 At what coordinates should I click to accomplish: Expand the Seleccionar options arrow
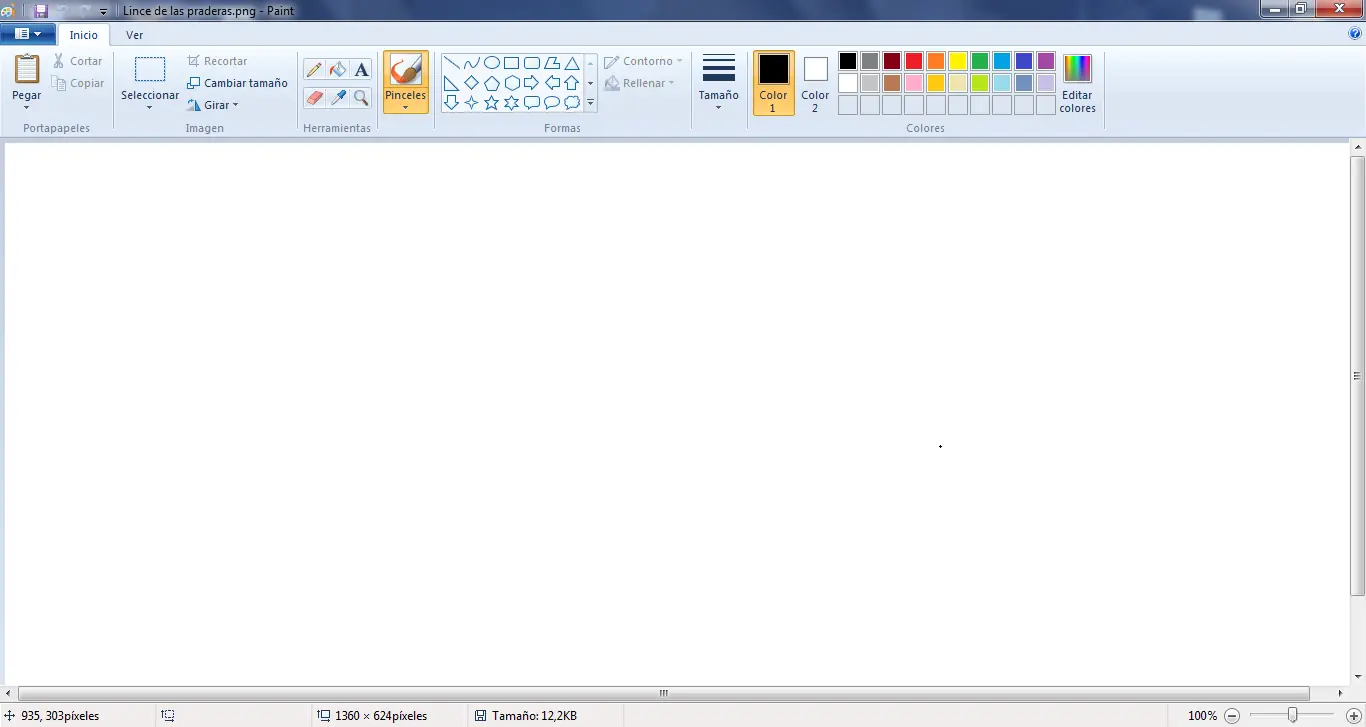149,106
